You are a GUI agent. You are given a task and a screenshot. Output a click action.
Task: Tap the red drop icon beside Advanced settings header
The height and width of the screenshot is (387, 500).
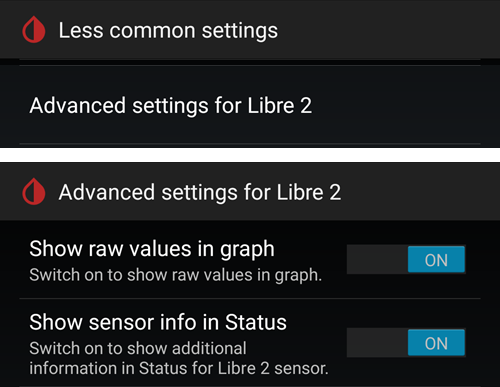[x=34, y=192]
